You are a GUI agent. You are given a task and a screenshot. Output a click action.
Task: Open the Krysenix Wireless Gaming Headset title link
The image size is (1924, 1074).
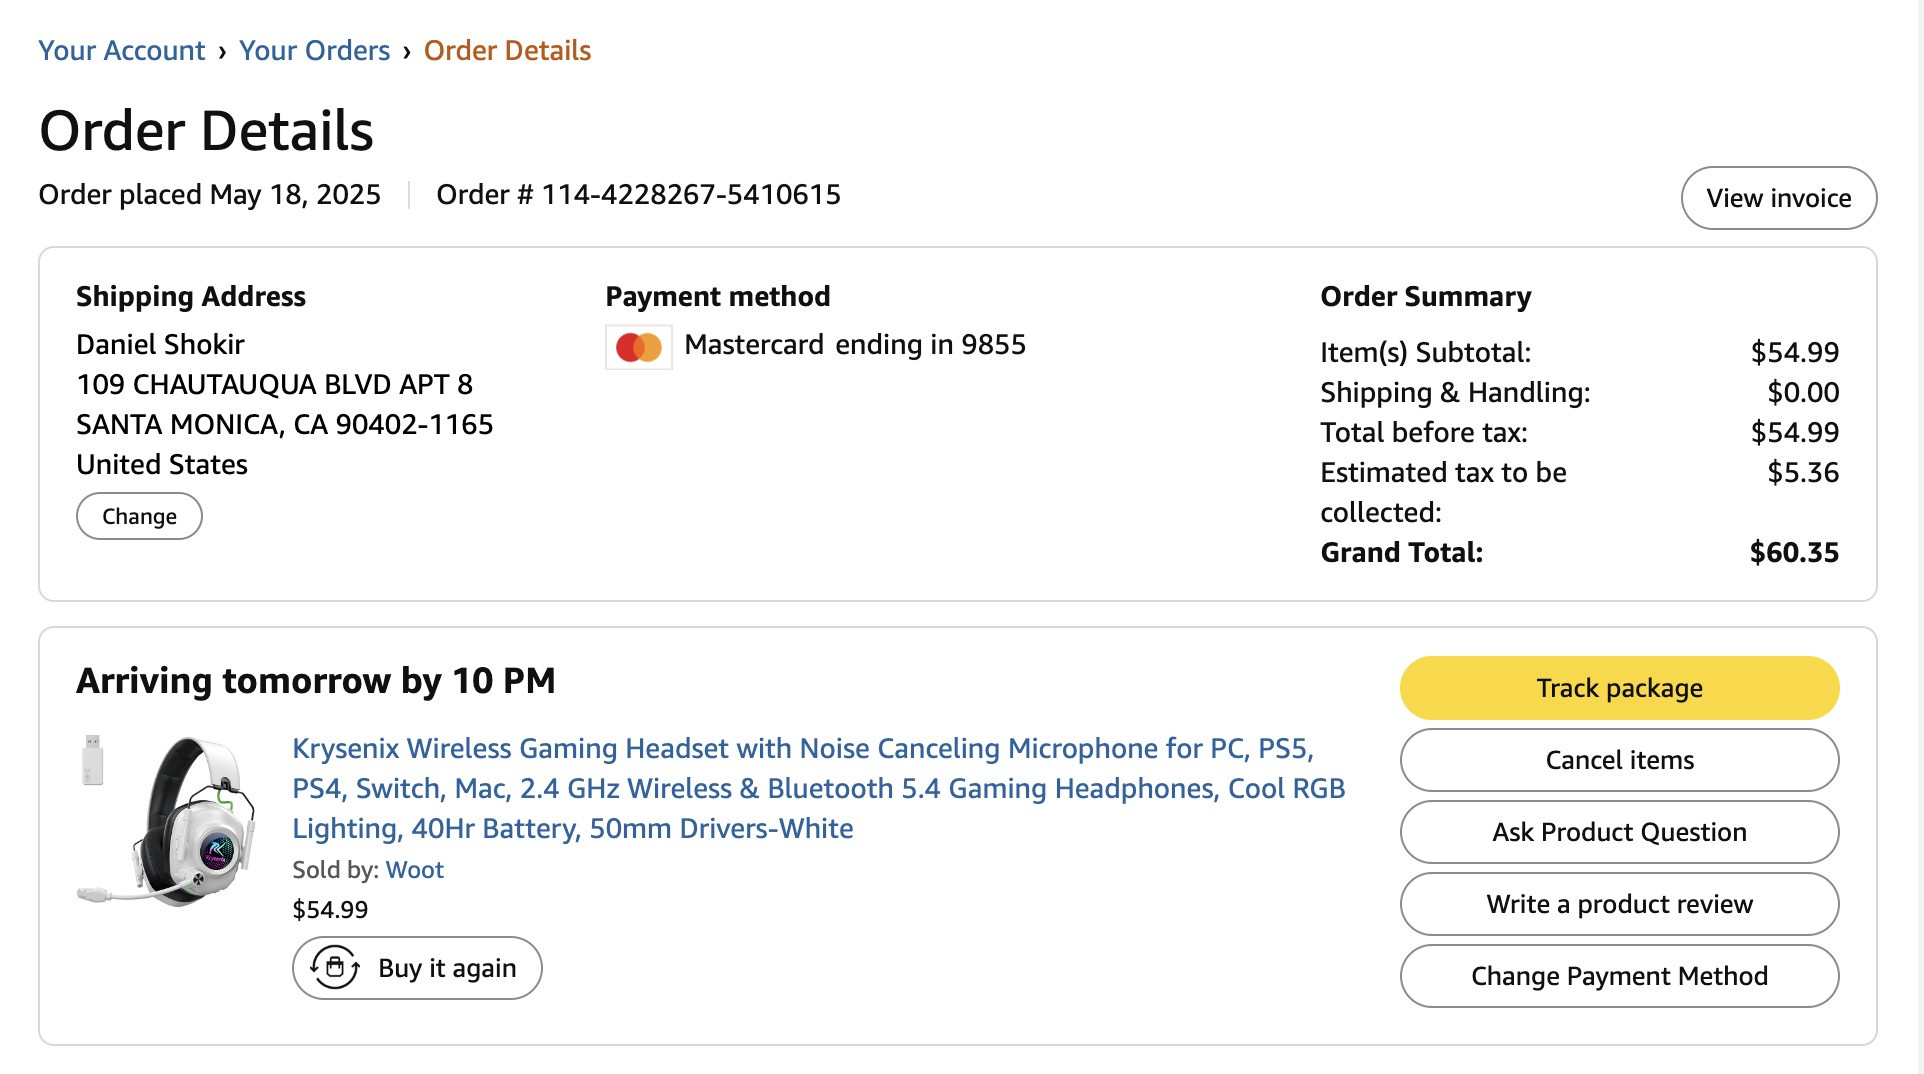[x=818, y=788]
